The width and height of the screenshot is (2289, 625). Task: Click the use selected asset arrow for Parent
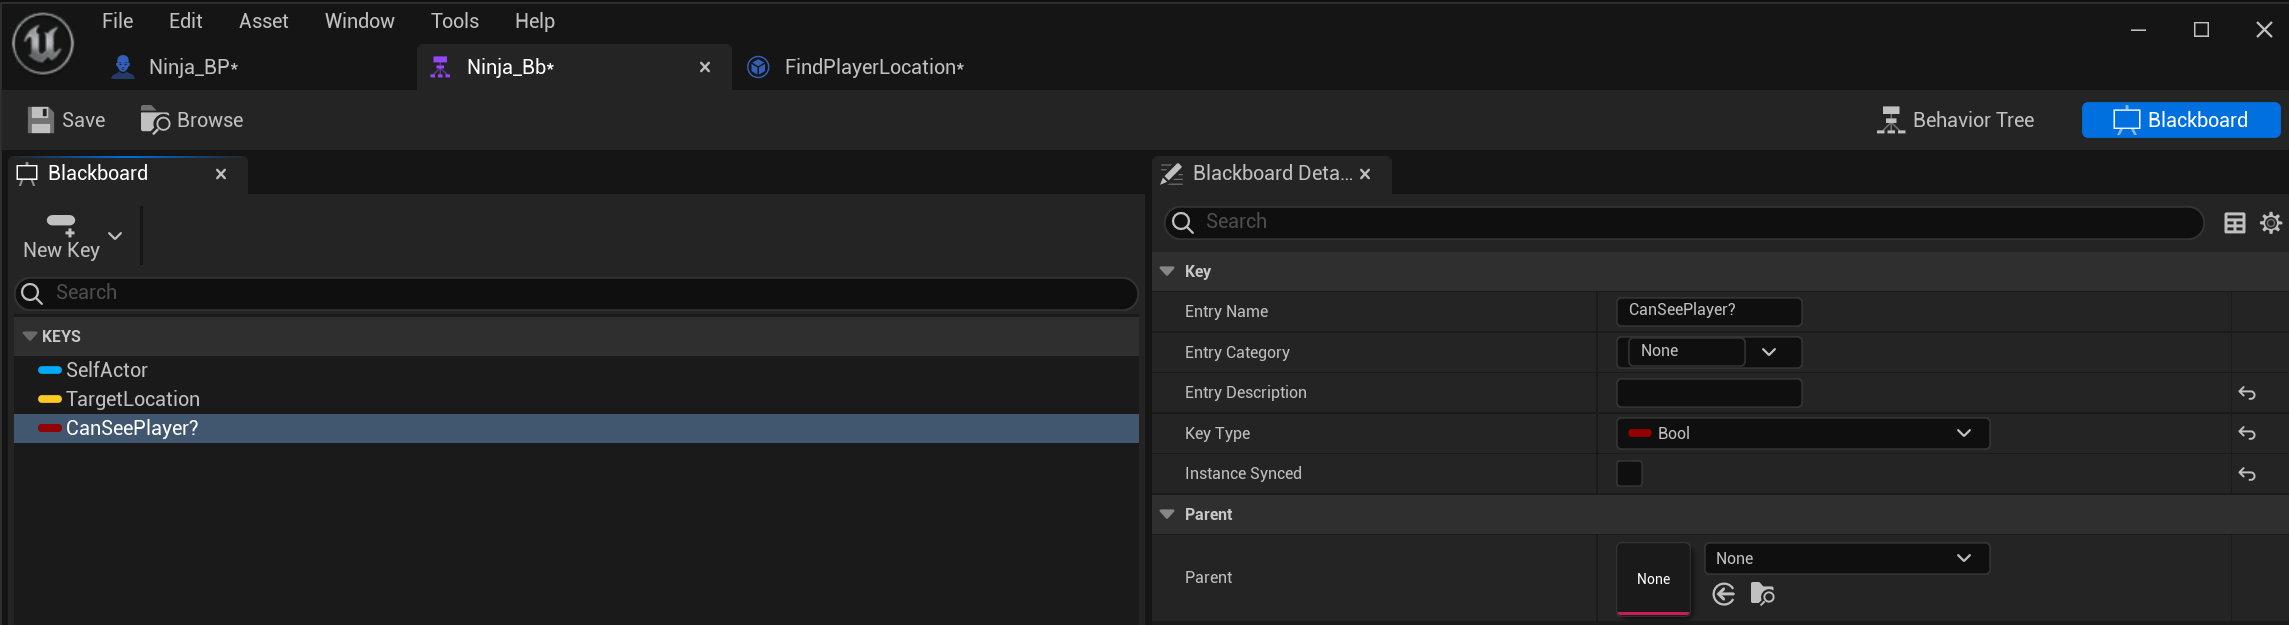coord(1723,595)
